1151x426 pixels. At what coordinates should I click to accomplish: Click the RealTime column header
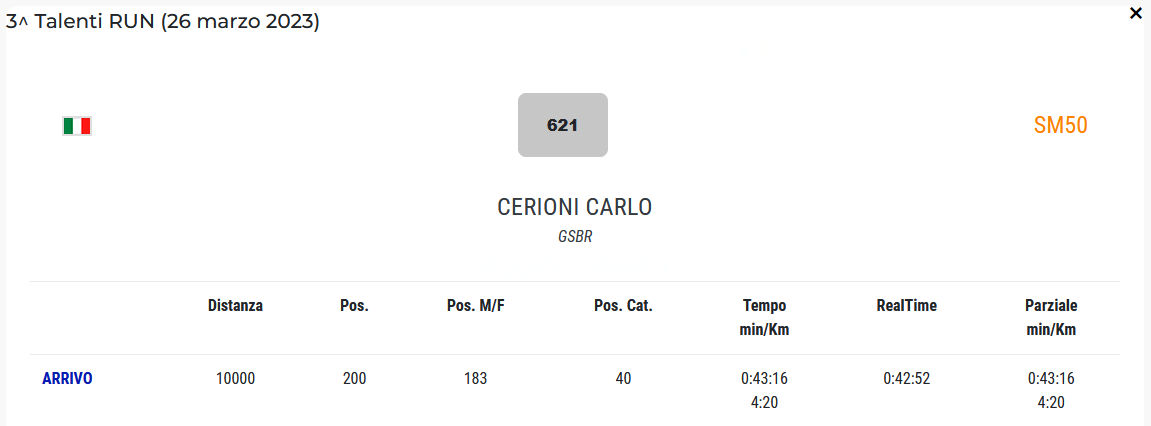tap(906, 306)
